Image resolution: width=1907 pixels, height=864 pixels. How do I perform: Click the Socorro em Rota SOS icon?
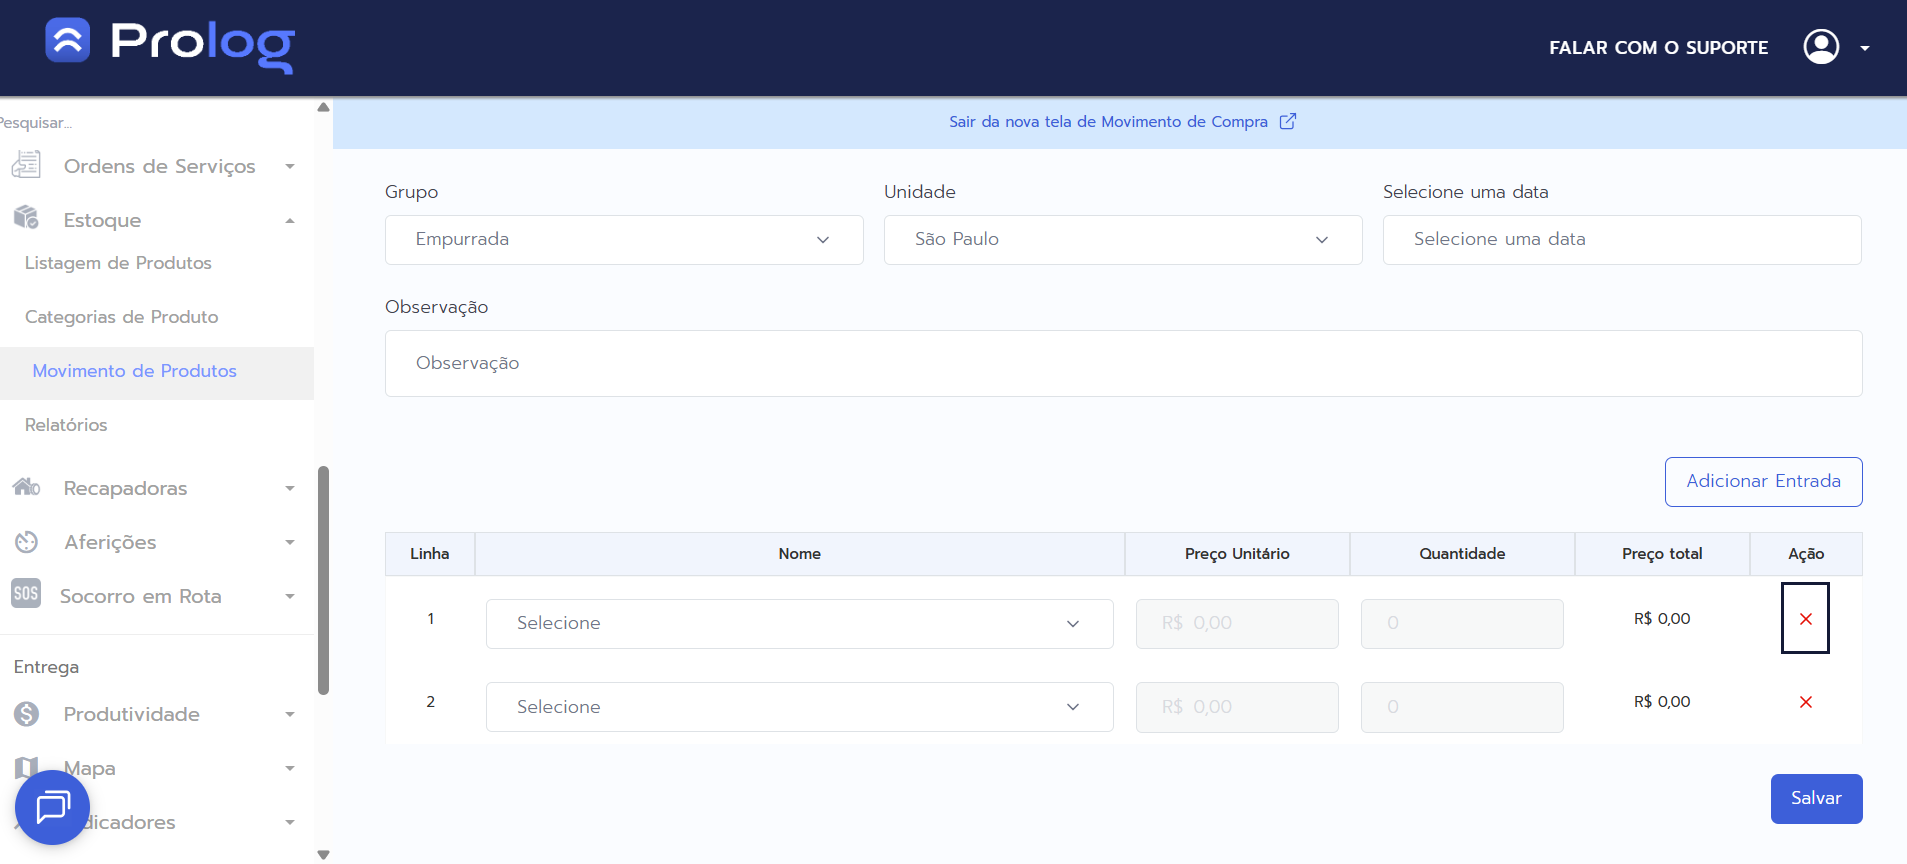click(26, 594)
